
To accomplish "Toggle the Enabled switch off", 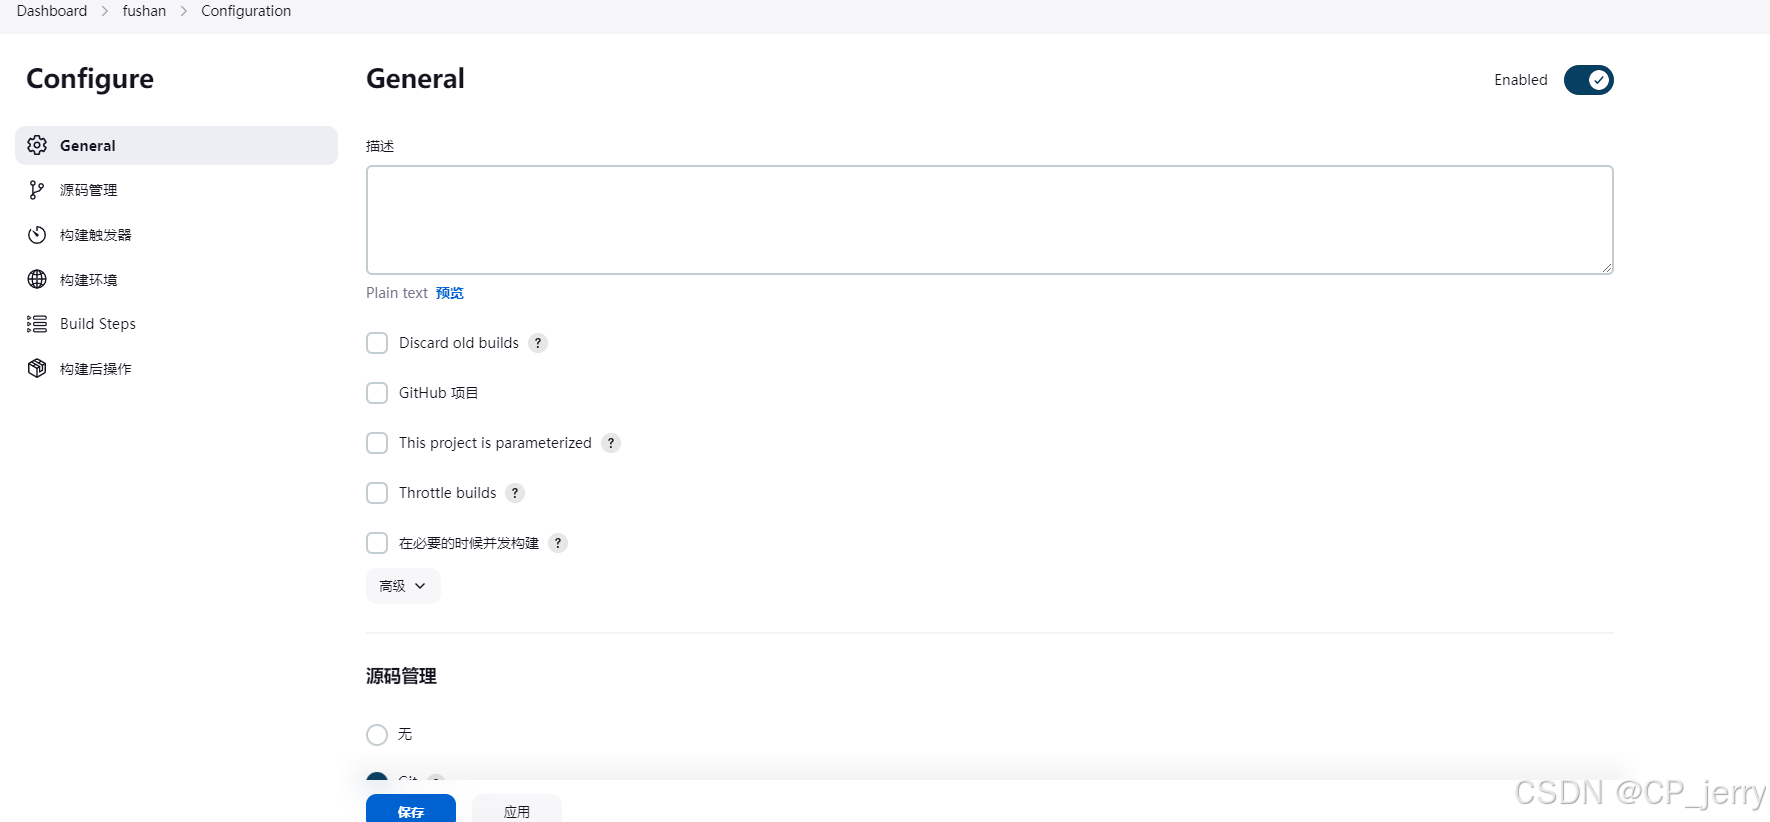I will click(1588, 80).
